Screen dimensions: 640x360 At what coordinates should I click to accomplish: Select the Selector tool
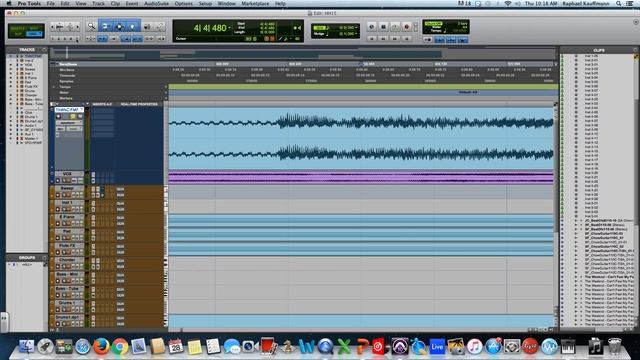click(119, 27)
